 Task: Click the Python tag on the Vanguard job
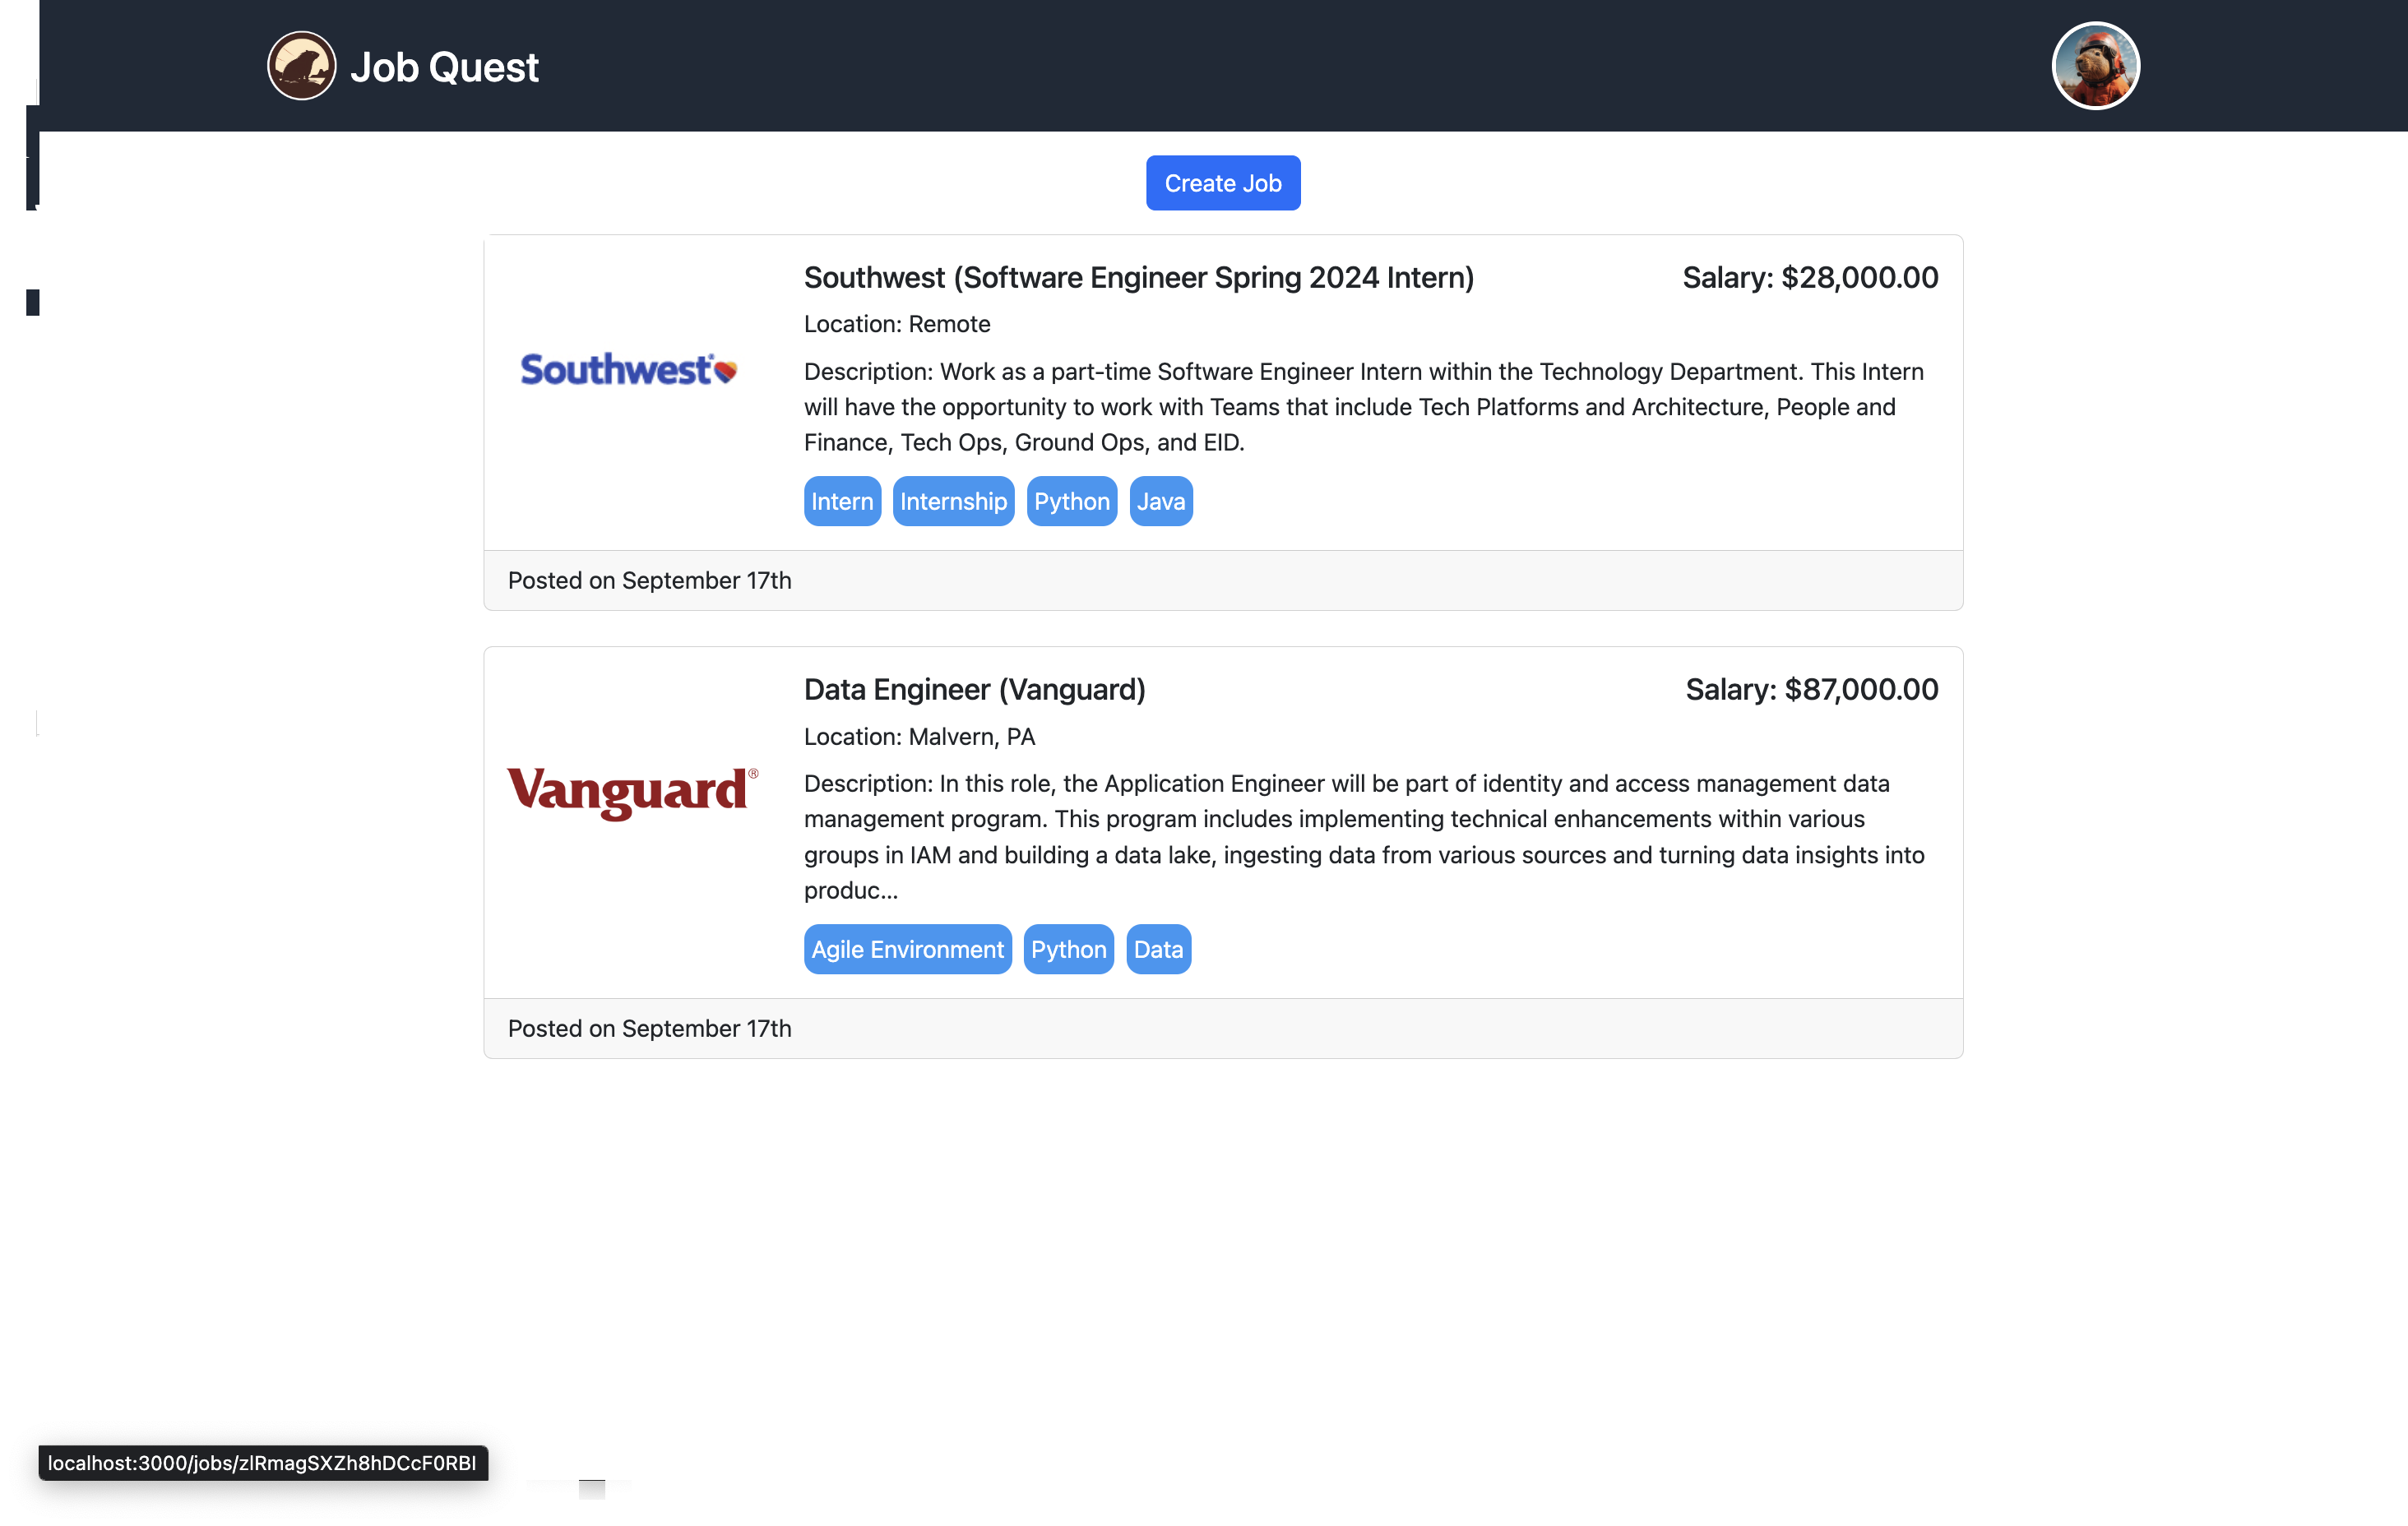pos(1068,950)
